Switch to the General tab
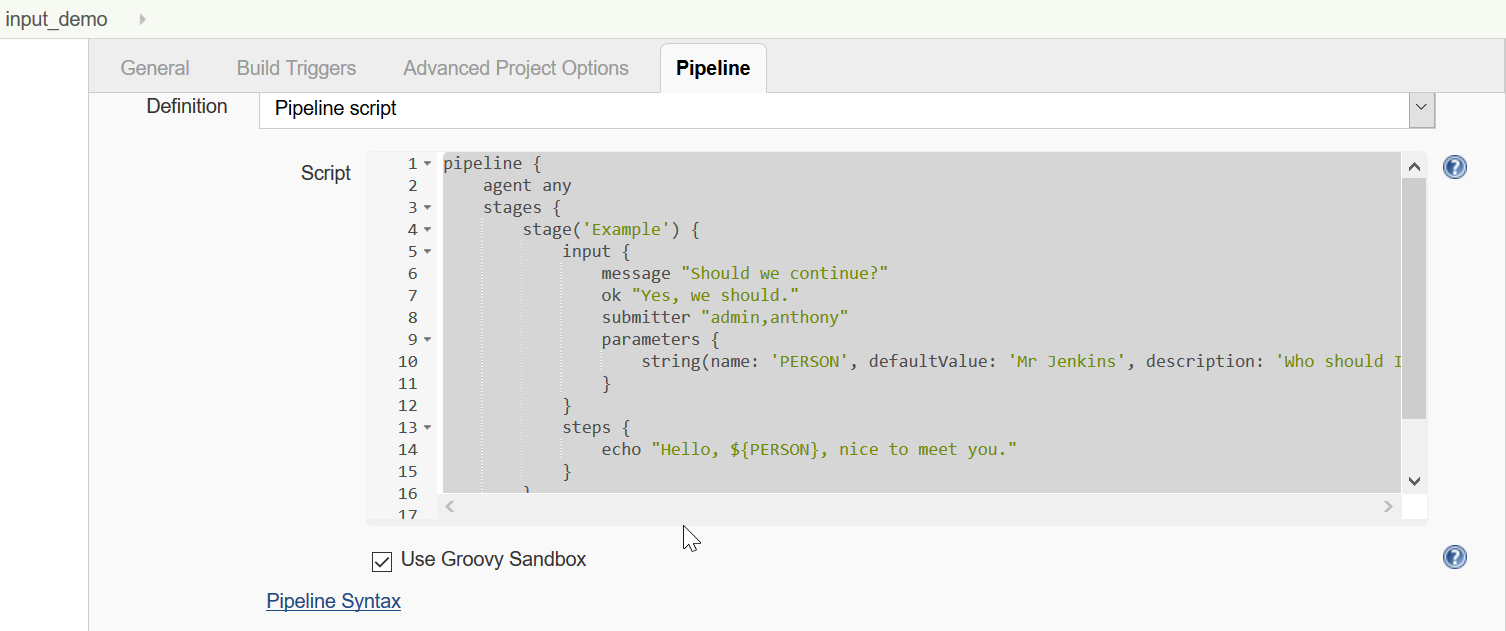This screenshot has height=631, width=1506. click(x=154, y=67)
